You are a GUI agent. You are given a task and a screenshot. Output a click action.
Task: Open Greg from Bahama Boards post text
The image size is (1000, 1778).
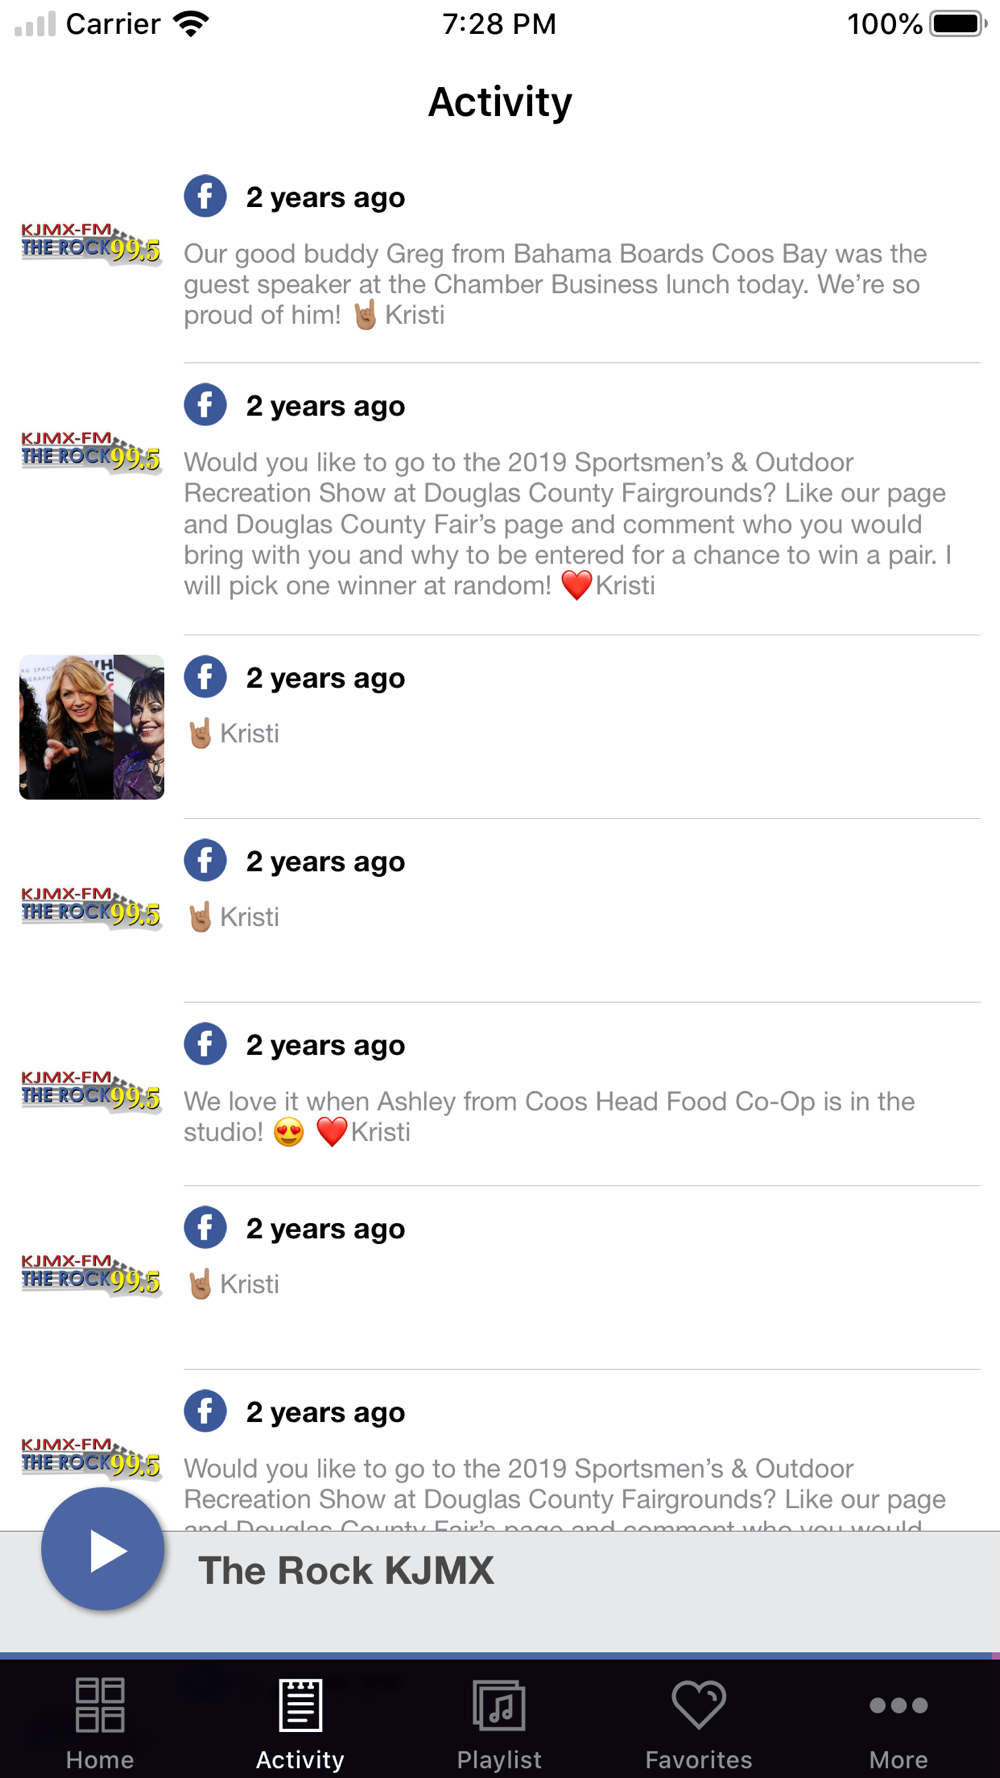click(556, 284)
